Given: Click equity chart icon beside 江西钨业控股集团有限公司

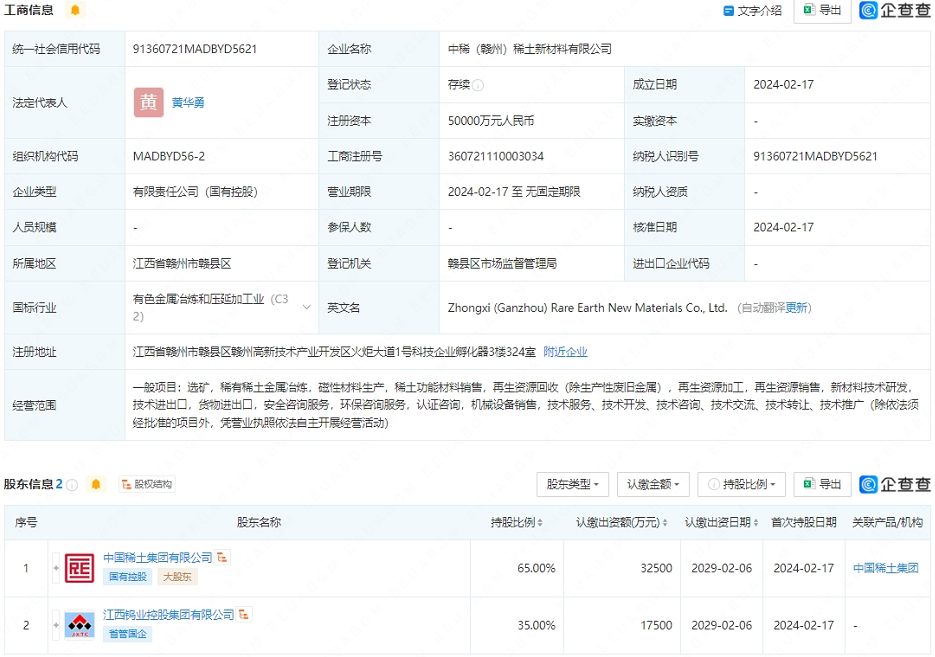Looking at the screenshot, I should coord(244,614).
